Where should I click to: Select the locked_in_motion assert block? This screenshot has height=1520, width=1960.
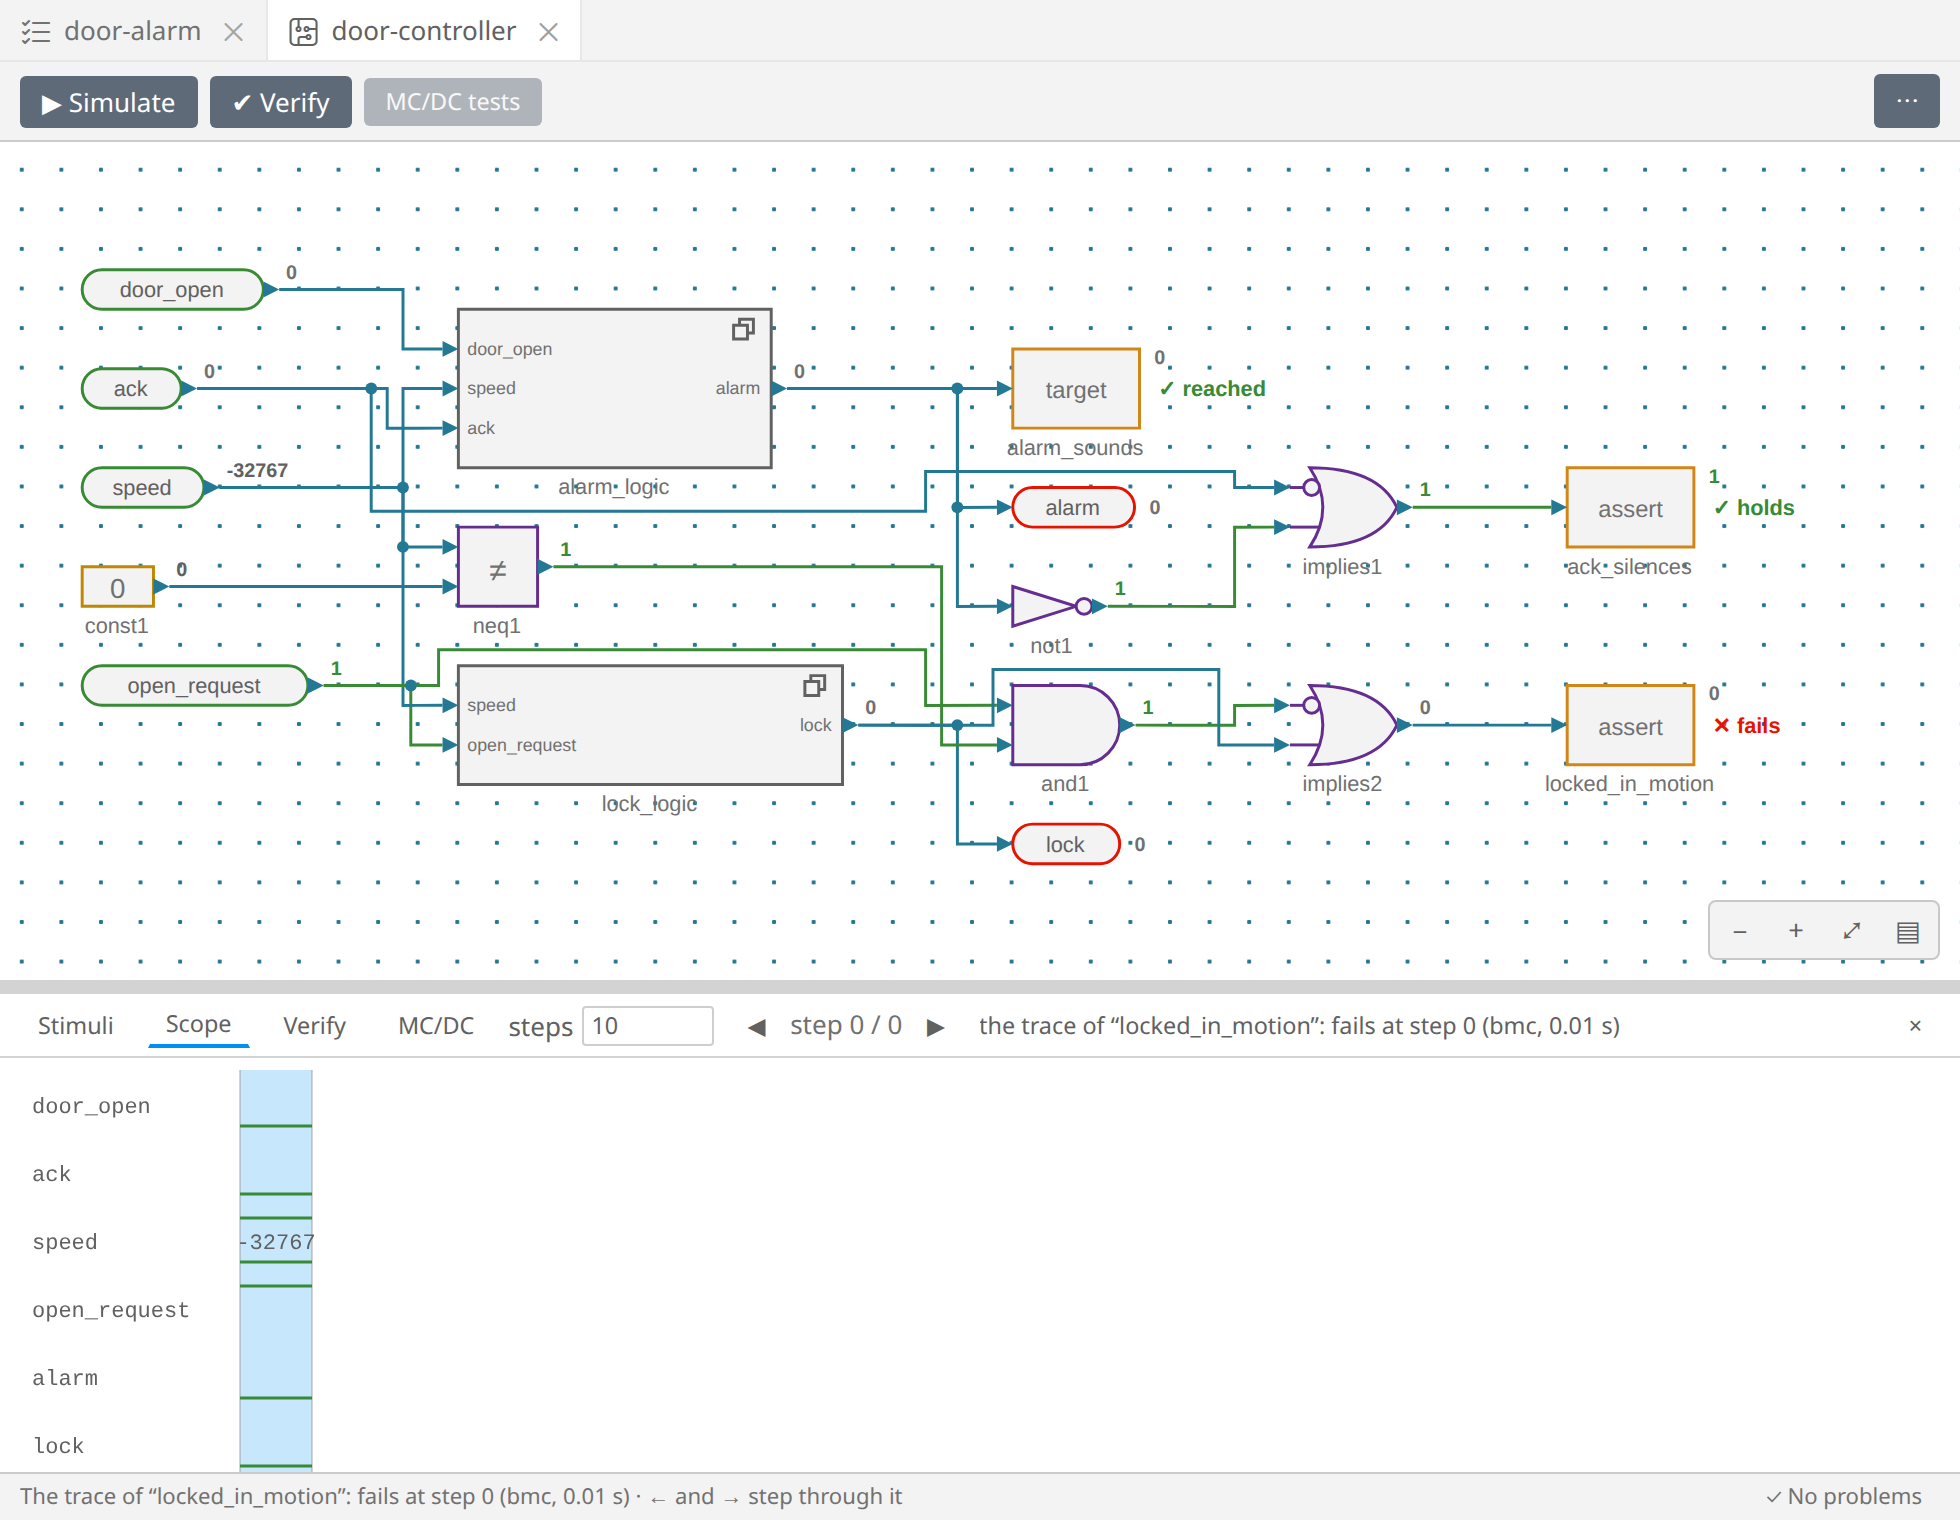[1630, 726]
